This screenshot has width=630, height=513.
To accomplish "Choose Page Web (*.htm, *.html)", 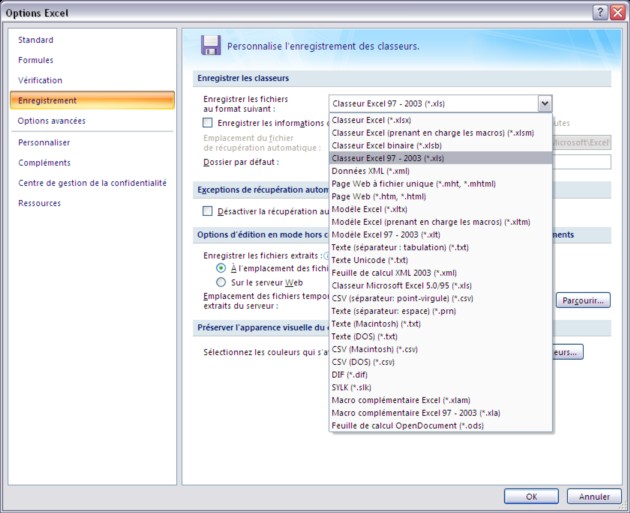I will point(440,196).
